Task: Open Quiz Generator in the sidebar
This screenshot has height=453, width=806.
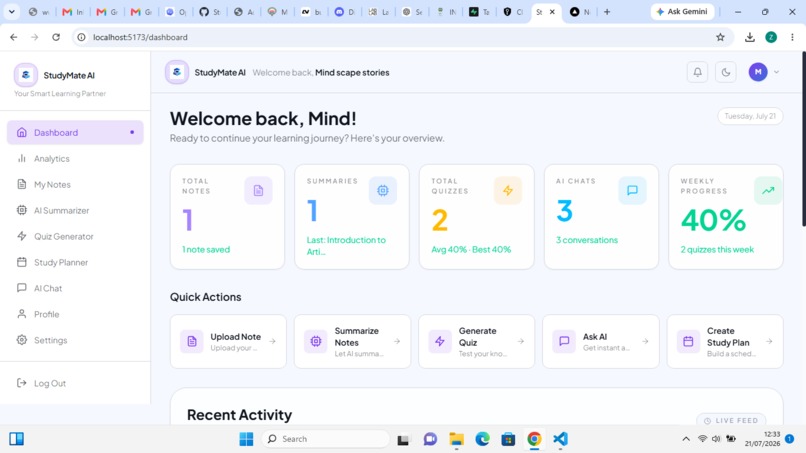Action: [x=75, y=237]
